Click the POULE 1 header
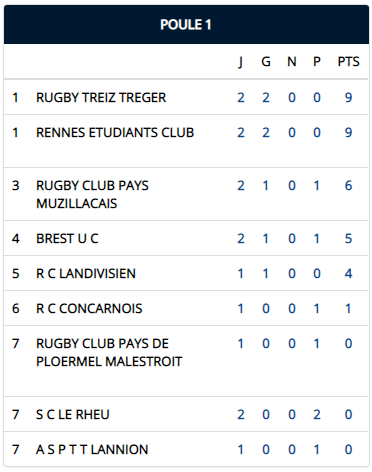The image size is (372, 472). coord(186,24)
